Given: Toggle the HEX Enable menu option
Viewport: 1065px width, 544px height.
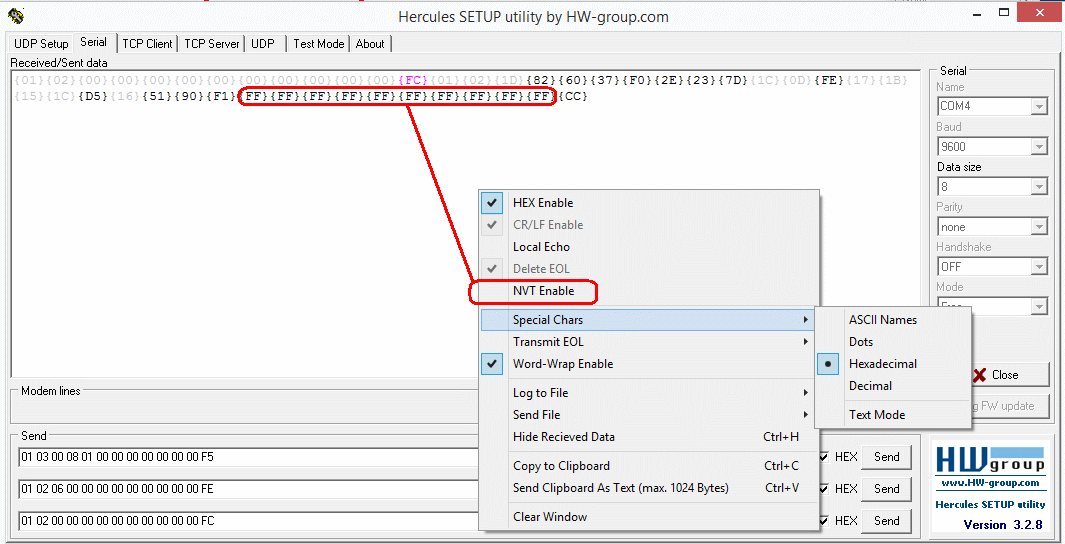Looking at the screenshot, I should 543,203.
